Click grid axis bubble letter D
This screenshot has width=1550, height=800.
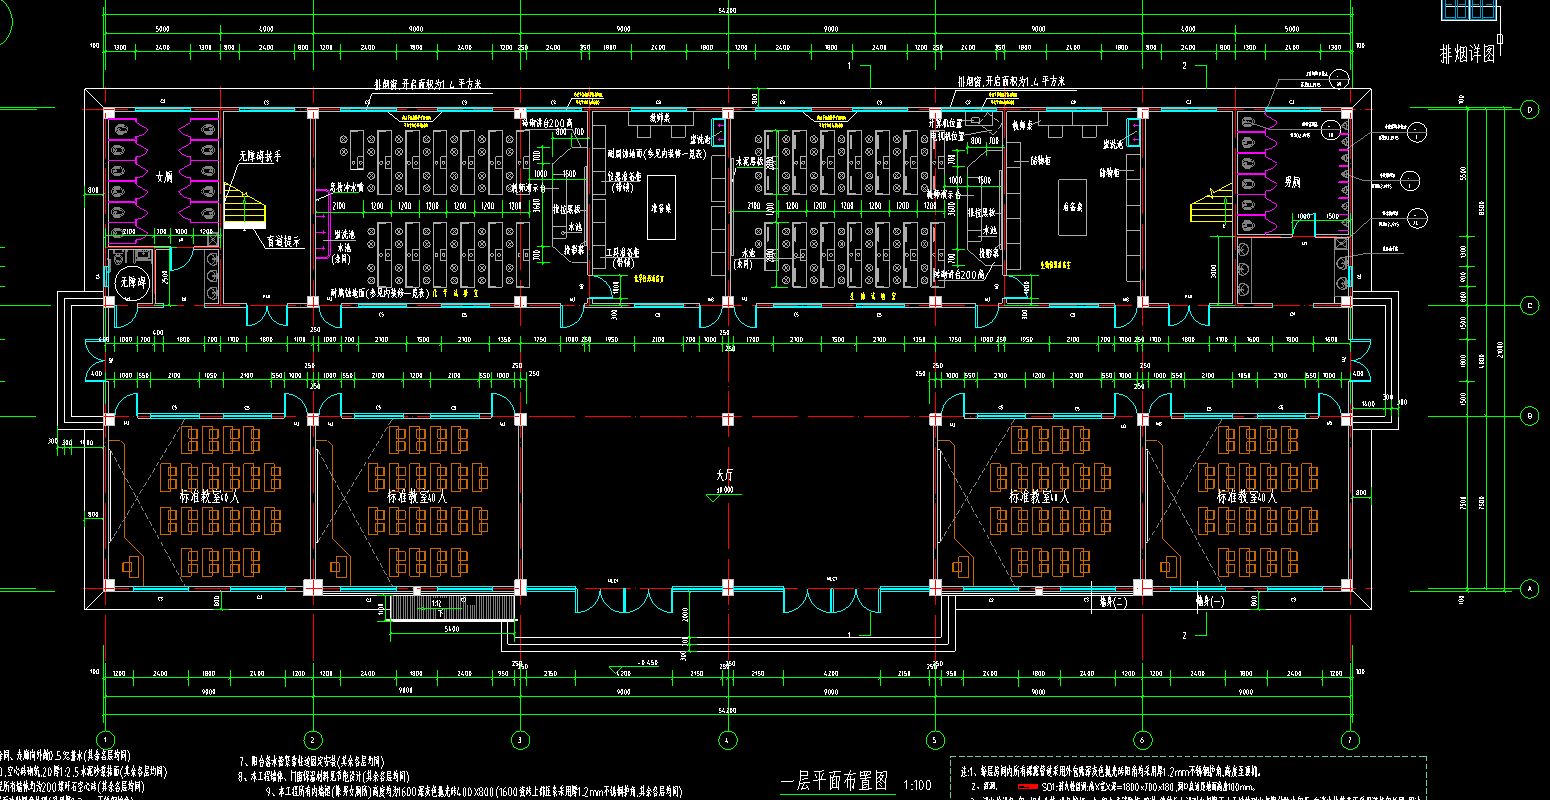click(x=1529, y=108)
